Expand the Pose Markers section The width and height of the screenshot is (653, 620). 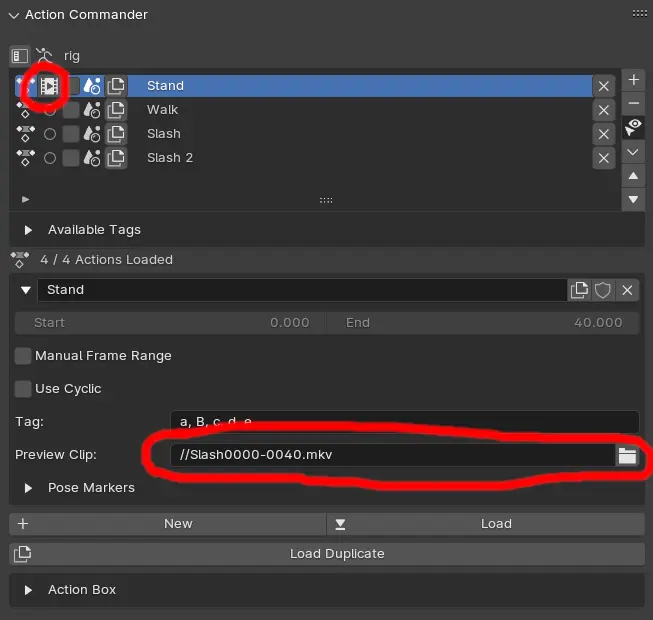coord(29,488)
